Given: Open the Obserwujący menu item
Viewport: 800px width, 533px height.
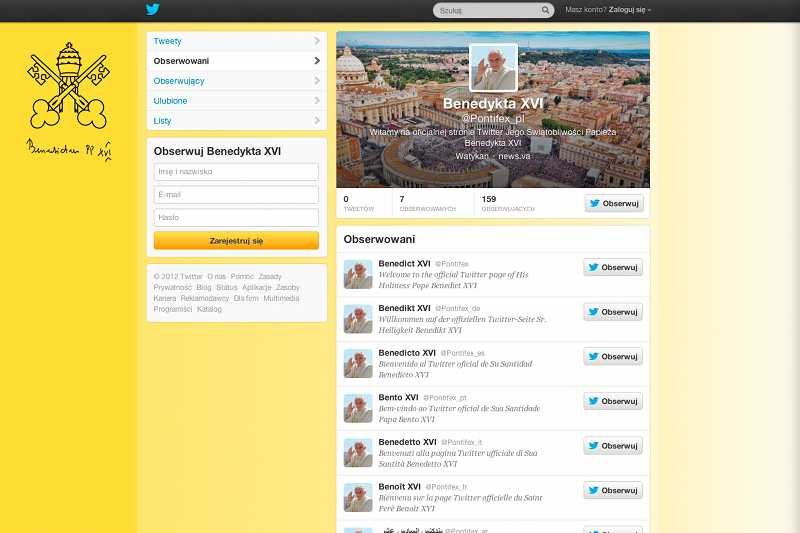Looking at the screenshot, I should click(236, 81).
